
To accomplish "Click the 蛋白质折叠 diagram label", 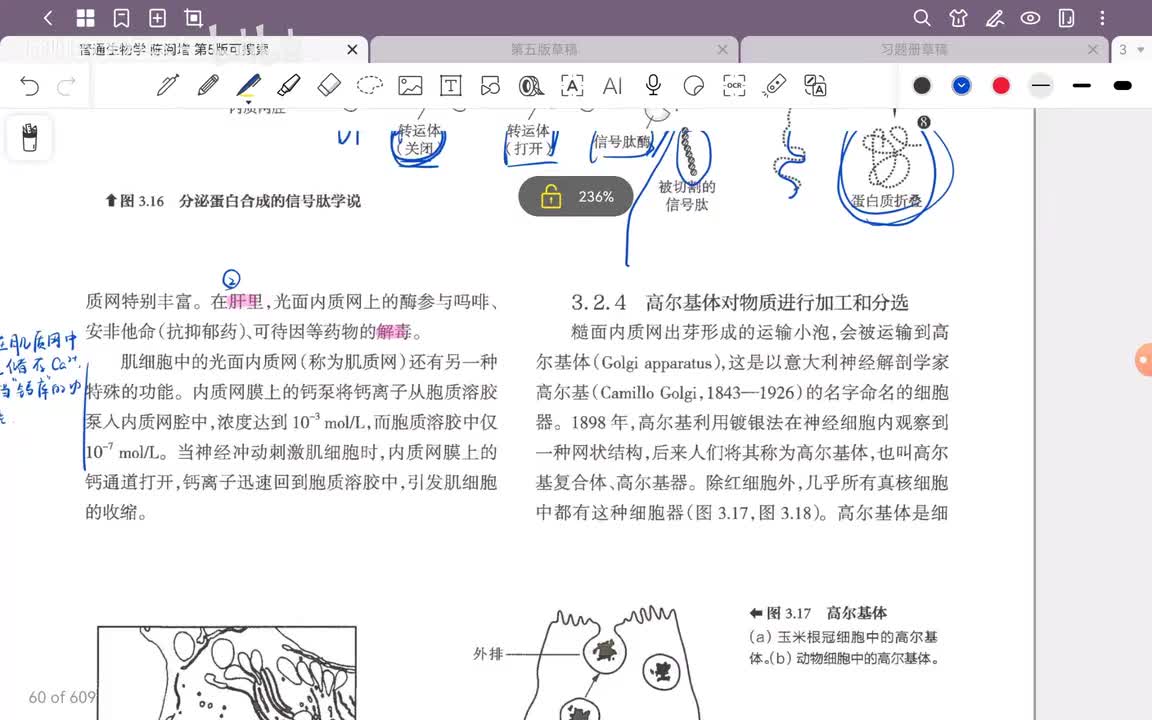I will click(886, 200).
